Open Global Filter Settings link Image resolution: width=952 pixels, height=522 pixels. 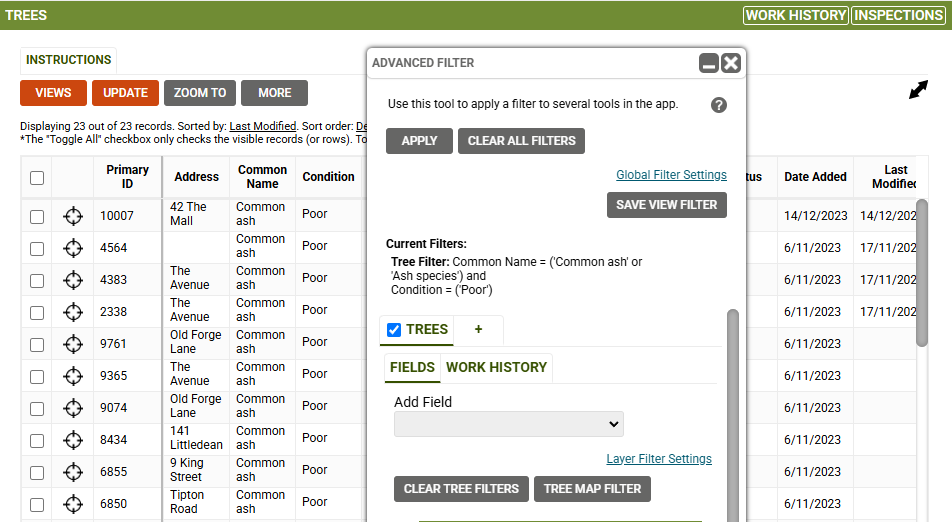(x=672, y=175)
